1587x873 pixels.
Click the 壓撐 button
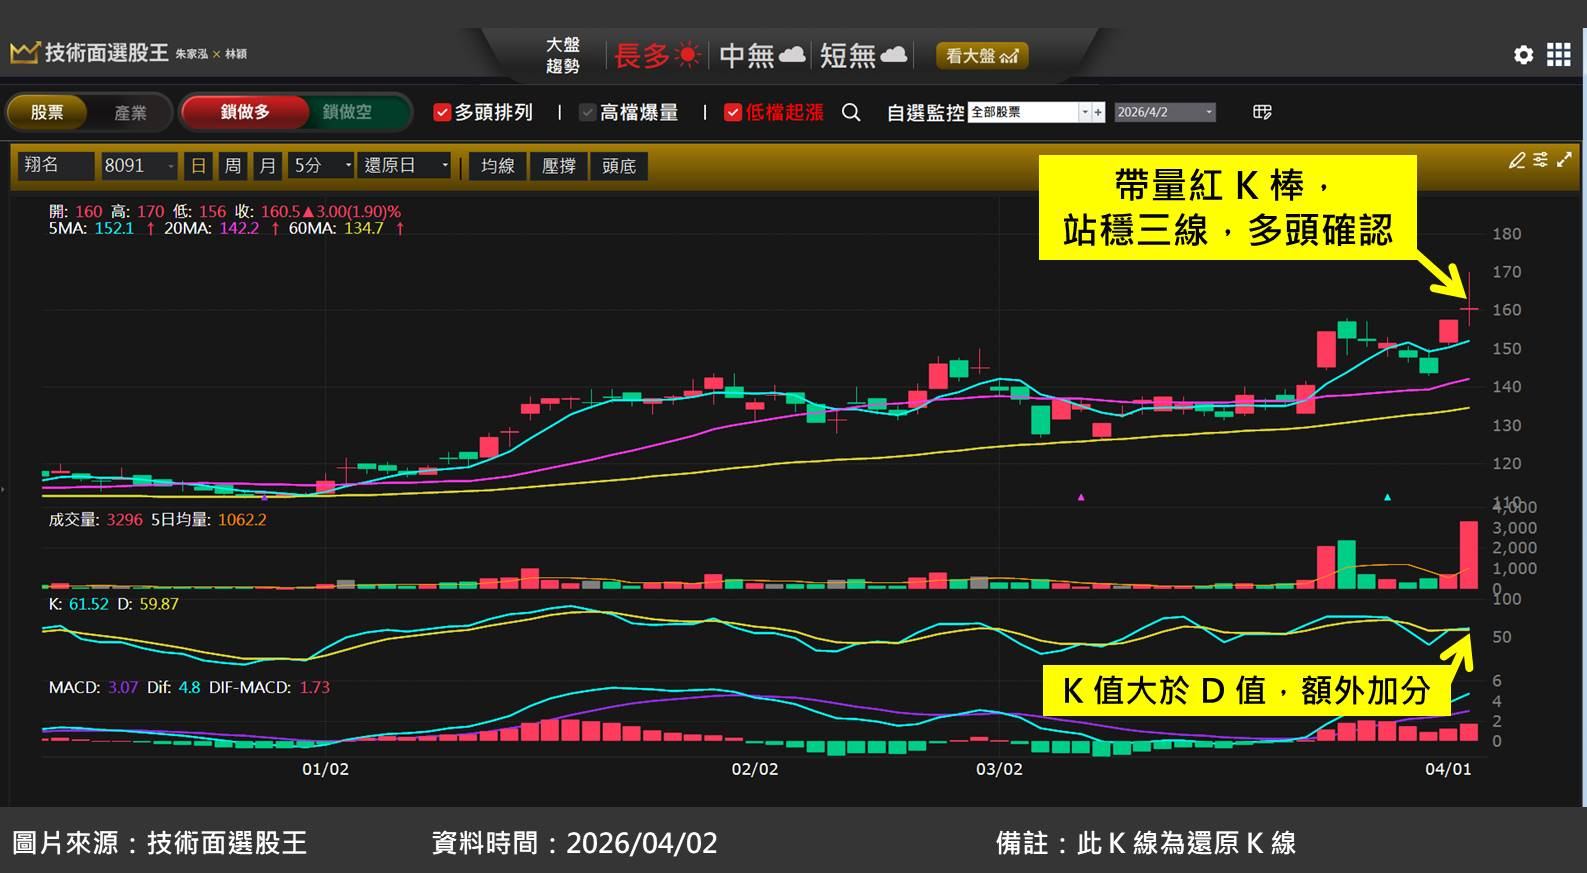pos(559,166)
